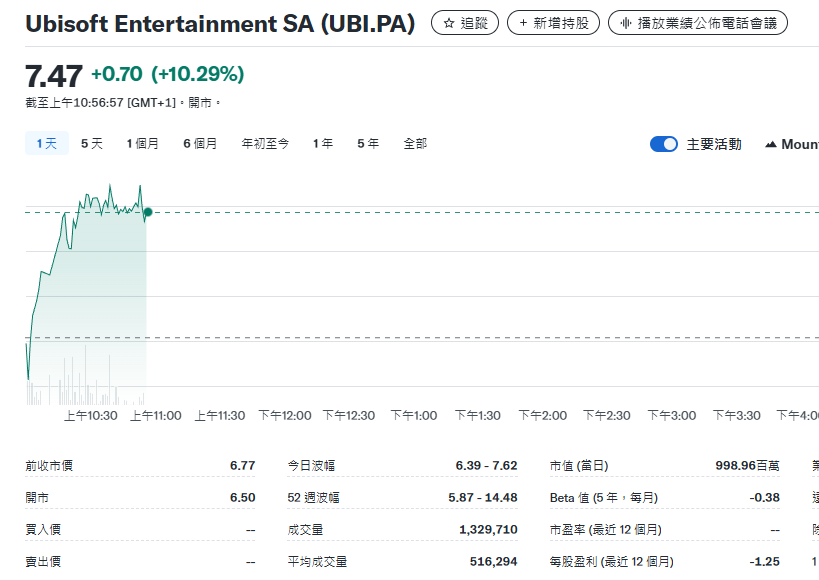Click the 市值 (當日) market cap label
The width and height of the screenshot is (819, 580).
[x=579, y=466]
